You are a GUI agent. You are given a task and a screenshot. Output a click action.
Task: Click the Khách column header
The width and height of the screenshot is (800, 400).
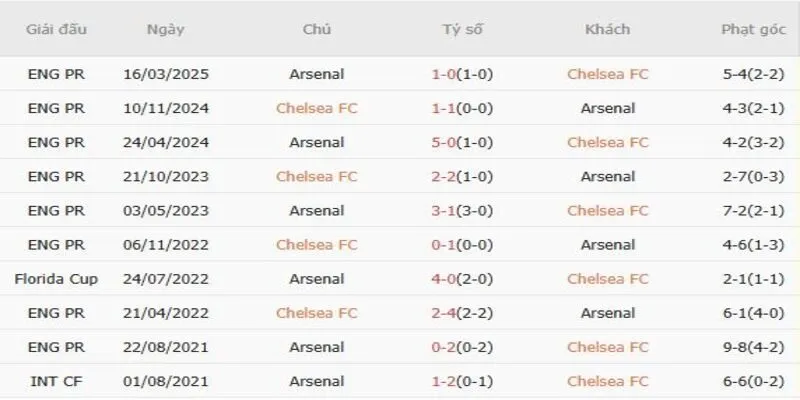607,29
